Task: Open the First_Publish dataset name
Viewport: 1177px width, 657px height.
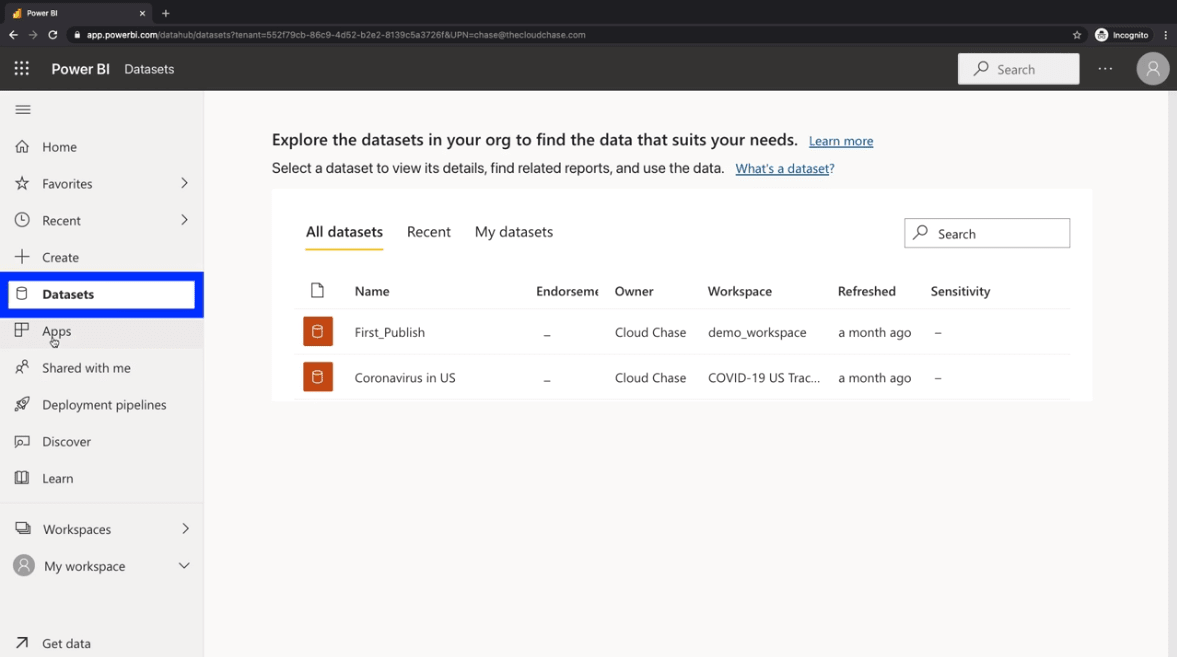Action: point(390,332)
